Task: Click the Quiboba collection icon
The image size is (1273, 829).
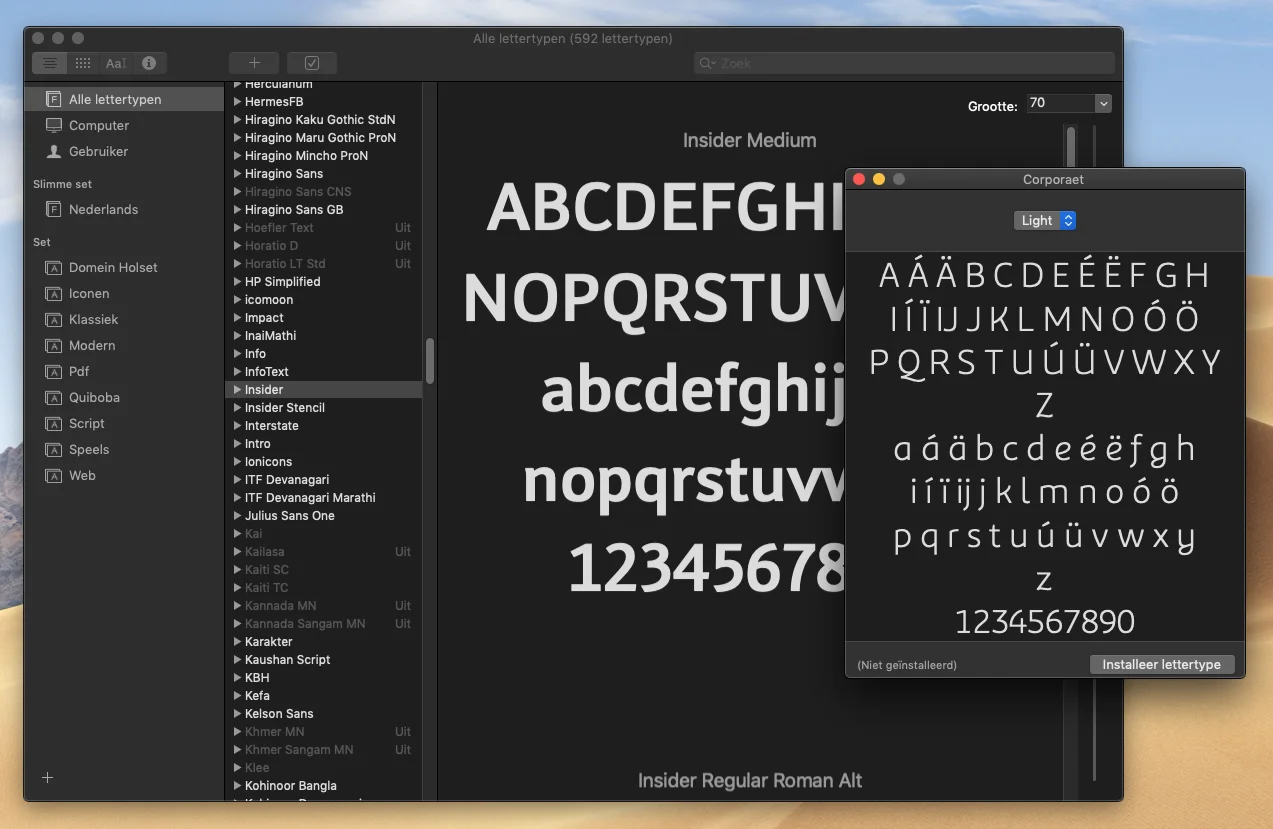Action: (x=53, y=397)
